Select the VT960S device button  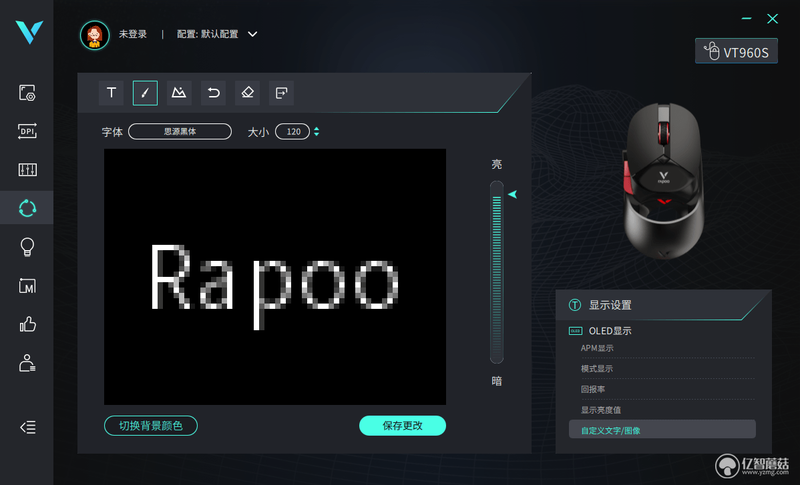736,52
